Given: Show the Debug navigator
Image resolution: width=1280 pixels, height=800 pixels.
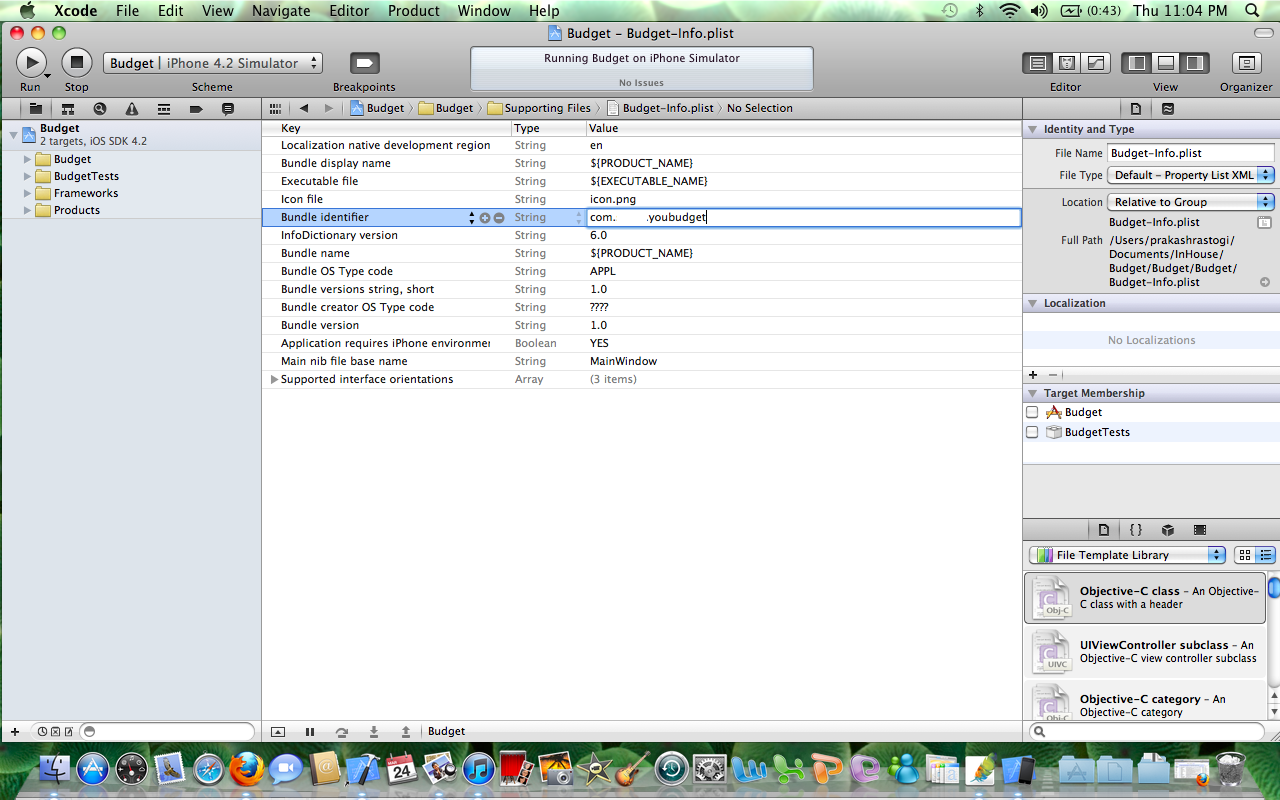Looking at the screenshot, I should pyautogui.click(x=164, y=108).
